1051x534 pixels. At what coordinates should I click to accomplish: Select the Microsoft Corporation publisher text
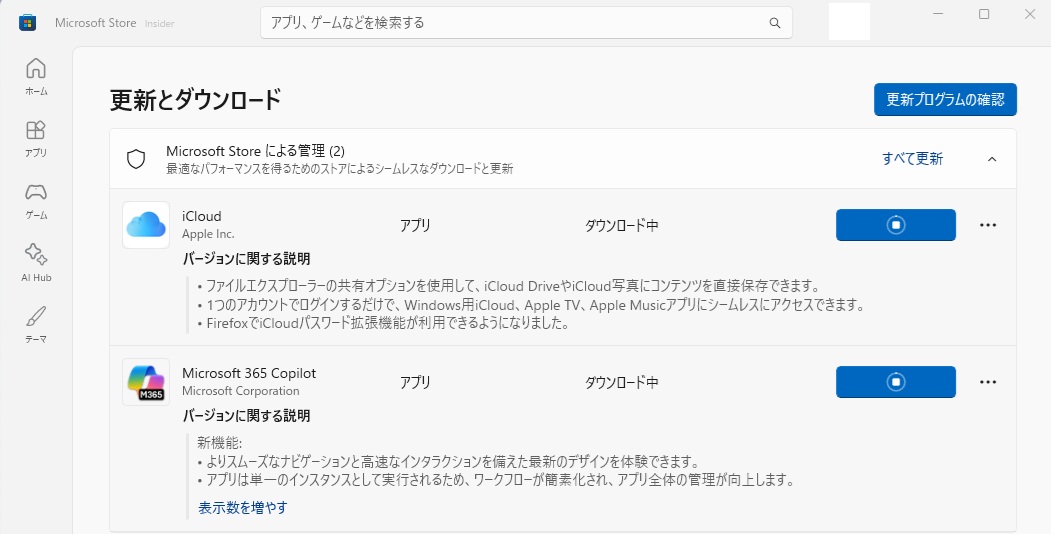(x=241, y=391)
